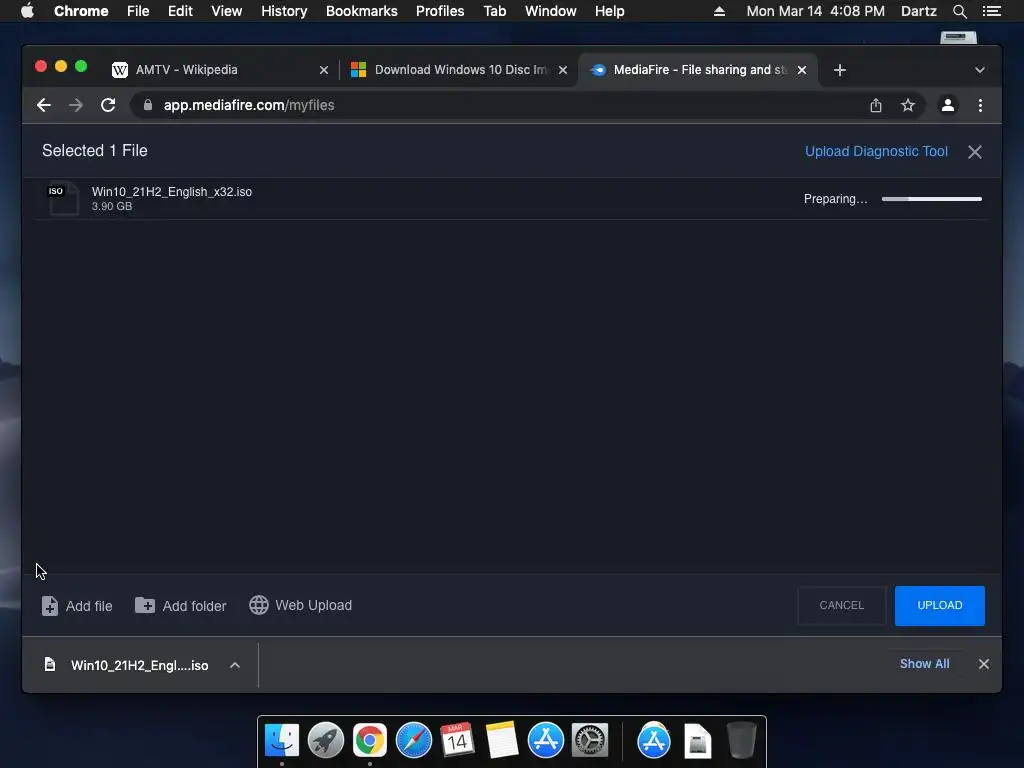Close the MediaFire tab

(x=802, y=70)
